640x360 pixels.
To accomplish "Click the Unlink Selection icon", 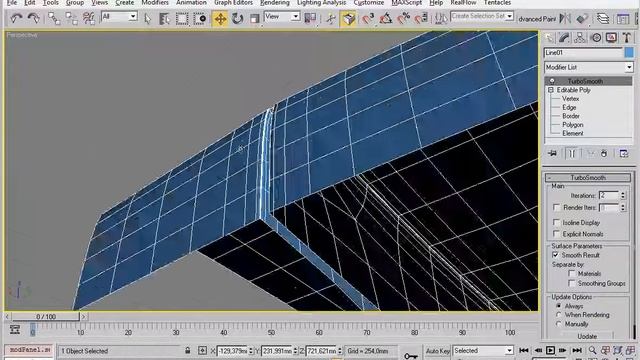I will click(71, 18).
